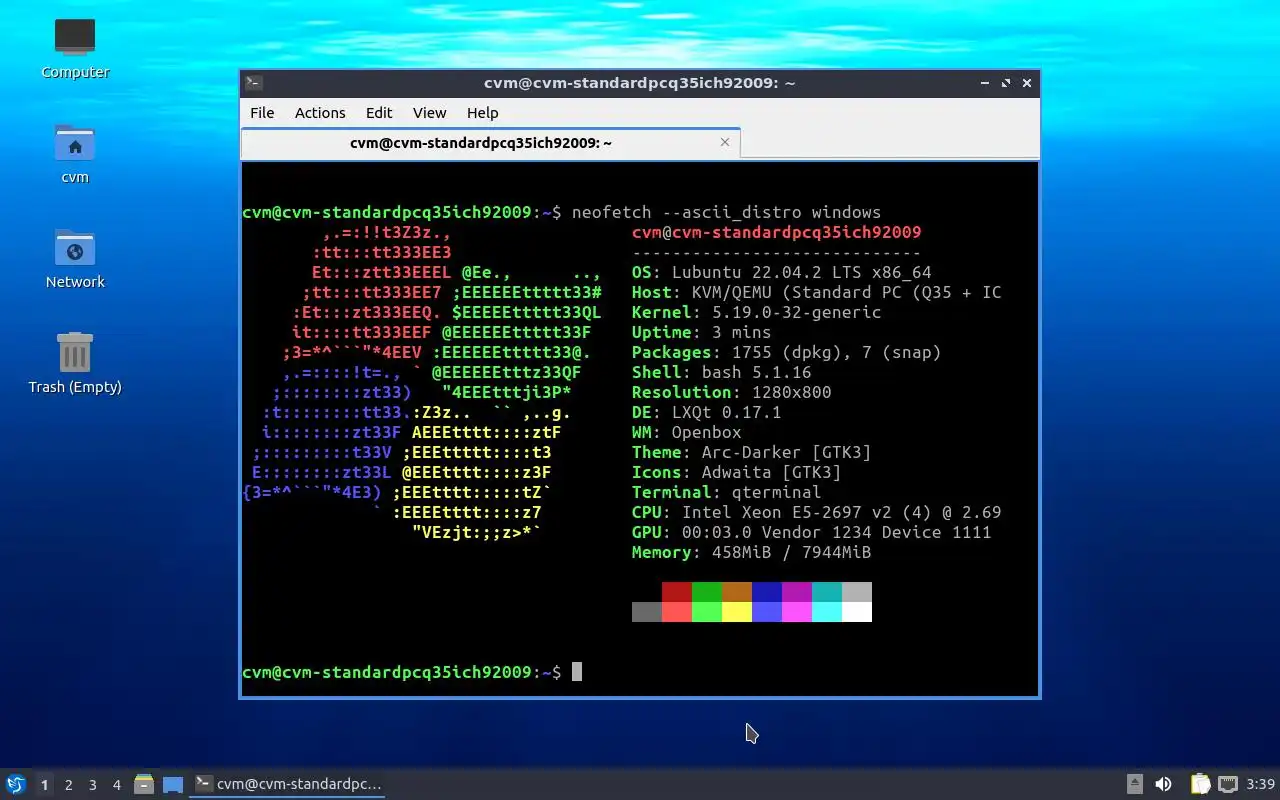Select the cvm@cvm-standardpcq35ich92009: ~ terminal tab
This screenshot has height=800, width=1280.
(490, 142)
